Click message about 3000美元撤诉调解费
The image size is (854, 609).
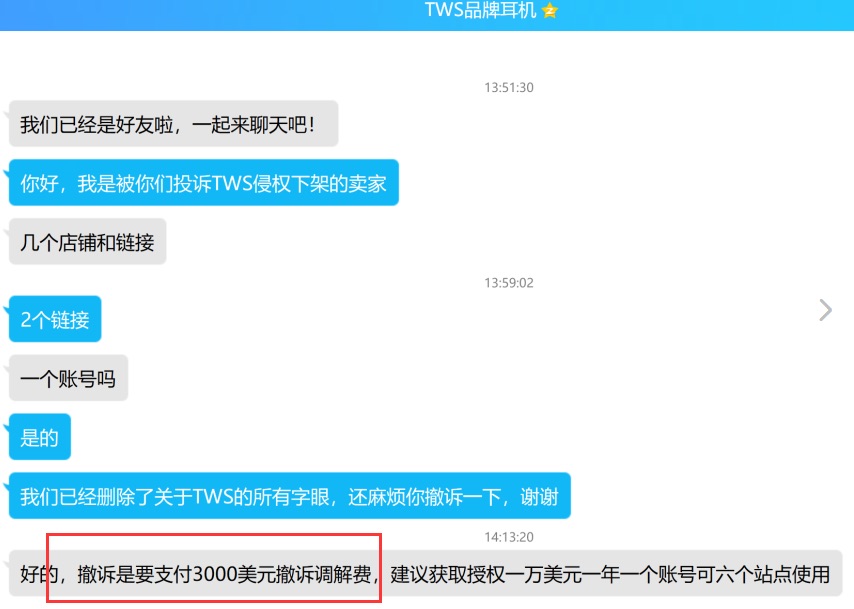point(425,573)
